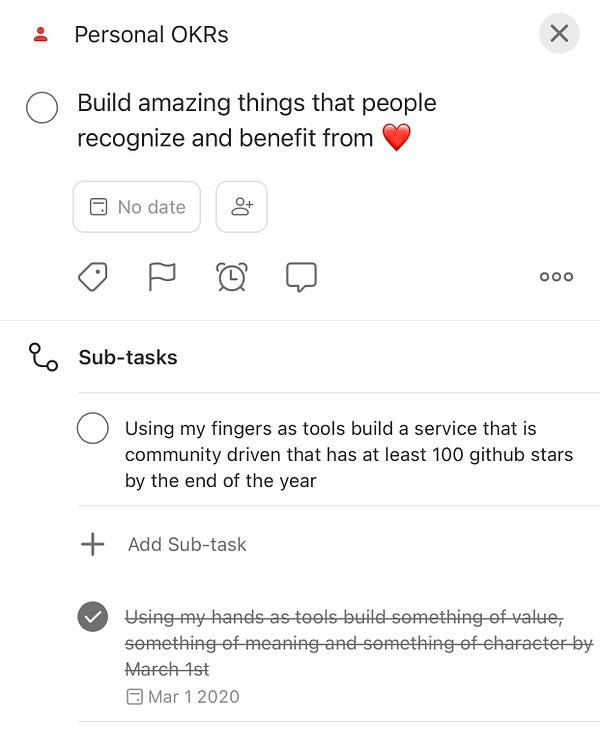Add a reminder using alarm clock icon

[x=232, y=277]
